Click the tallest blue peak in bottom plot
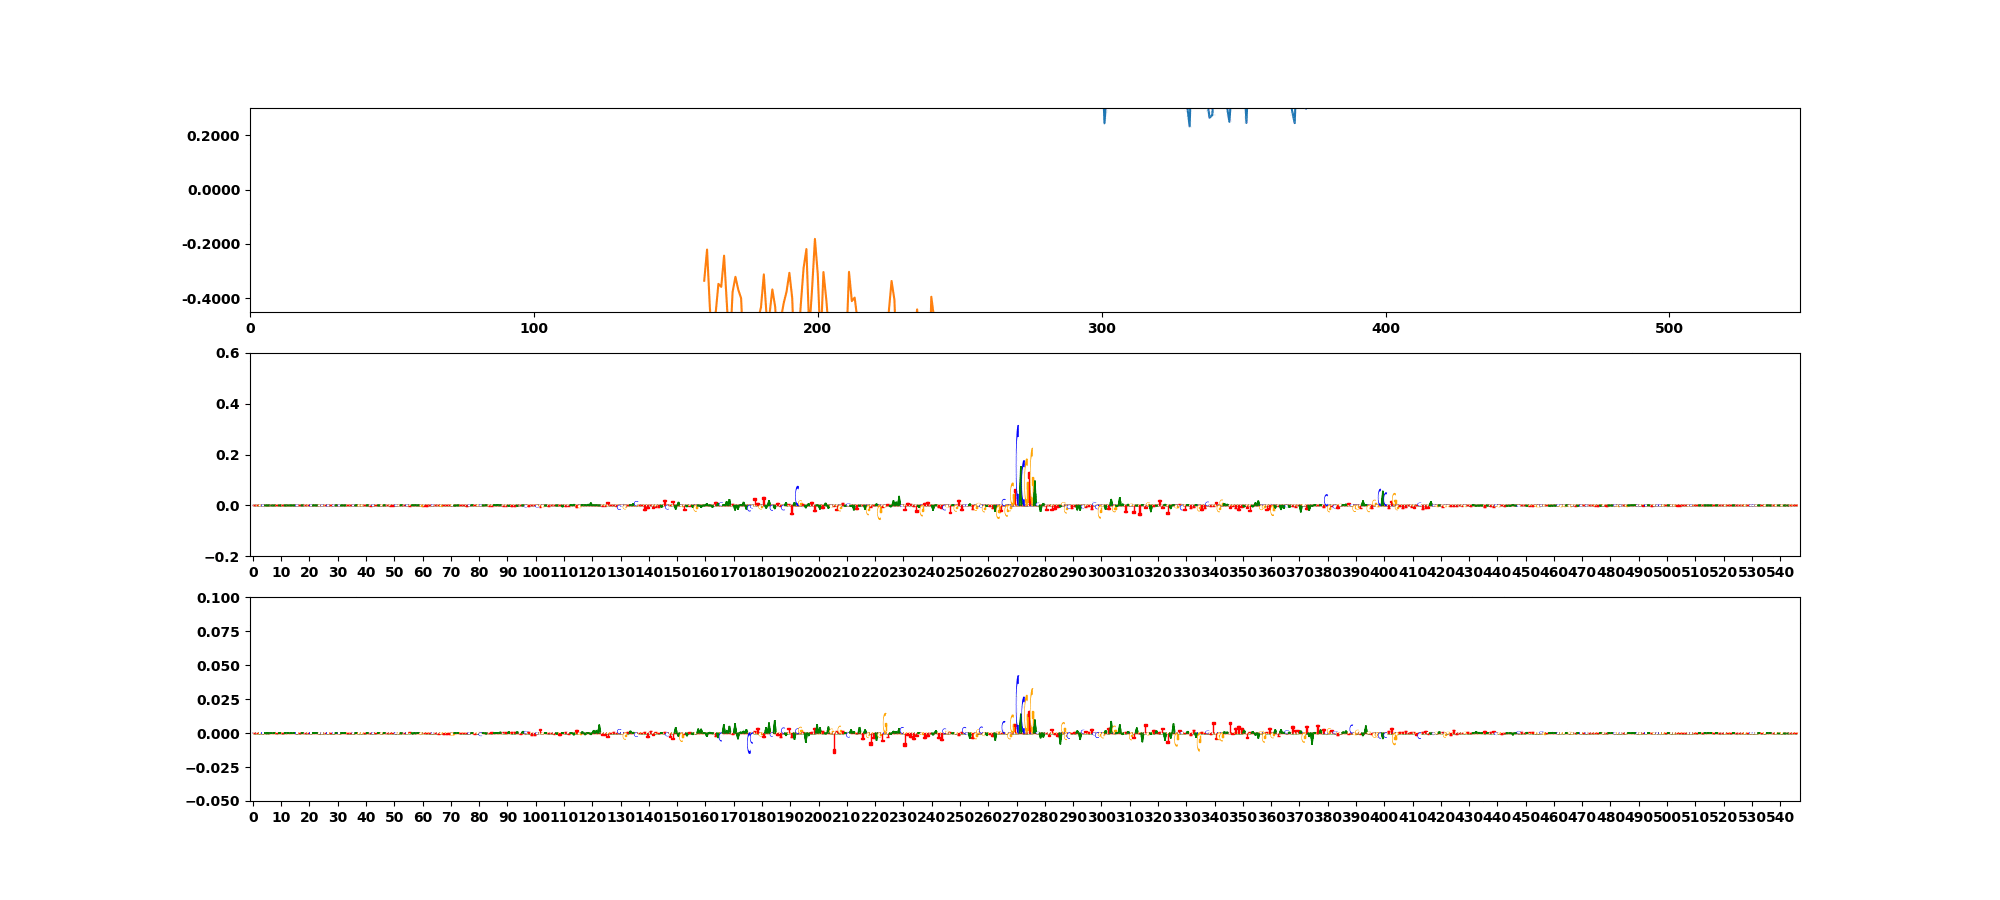 (x=1017, y=678)
